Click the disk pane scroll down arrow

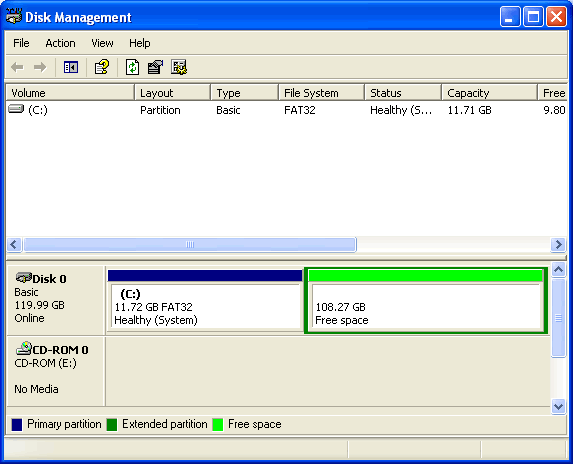coord(558,406)
